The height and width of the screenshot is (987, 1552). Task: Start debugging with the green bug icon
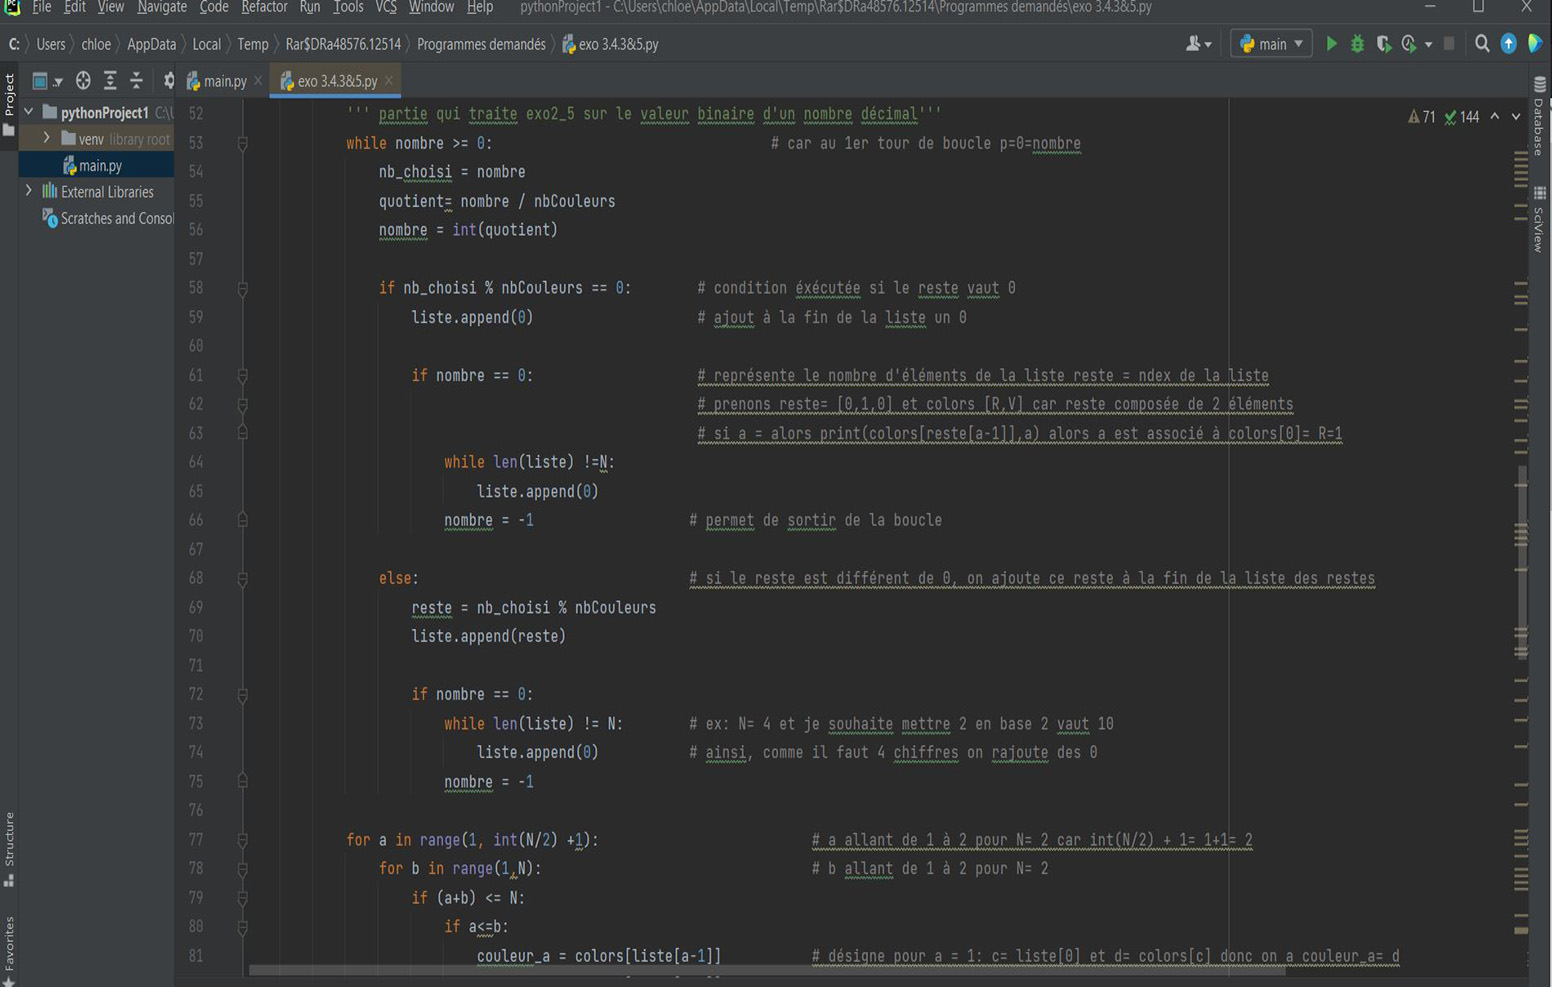[x=1357, y=44]
